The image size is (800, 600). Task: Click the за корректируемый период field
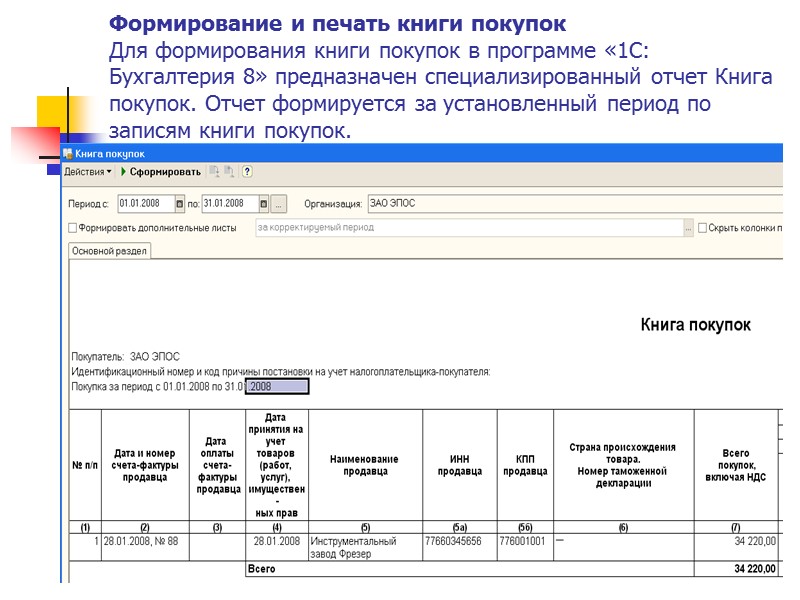click(469, 228)
